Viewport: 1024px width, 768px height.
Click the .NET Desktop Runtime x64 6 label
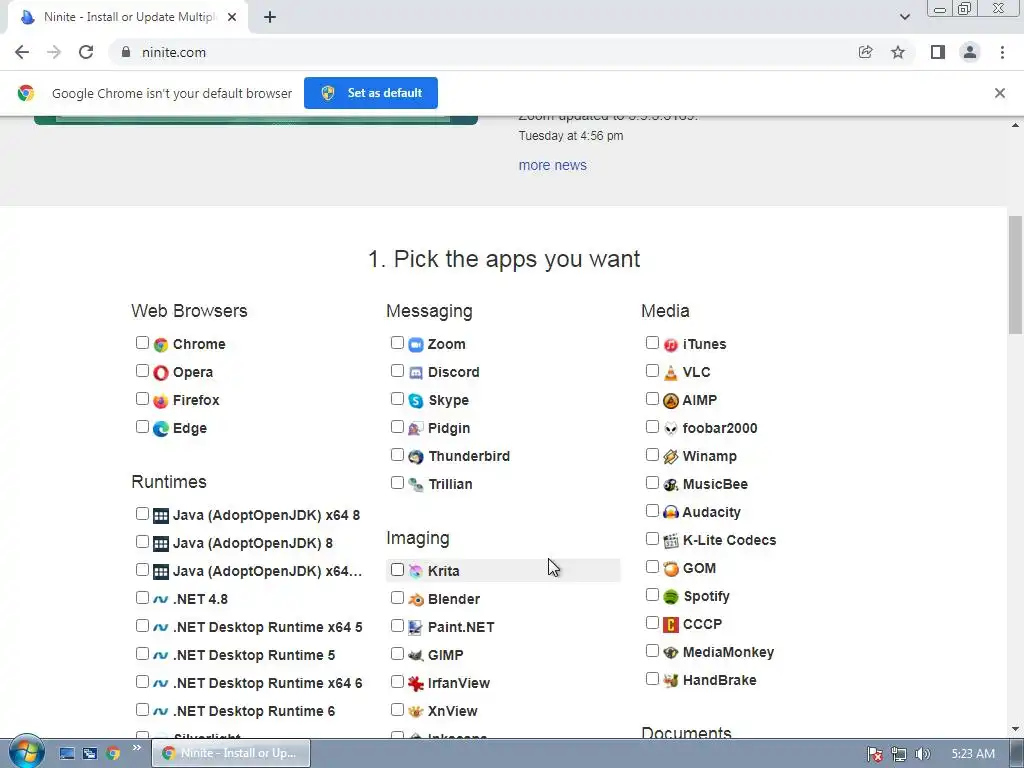click(268, 683)
